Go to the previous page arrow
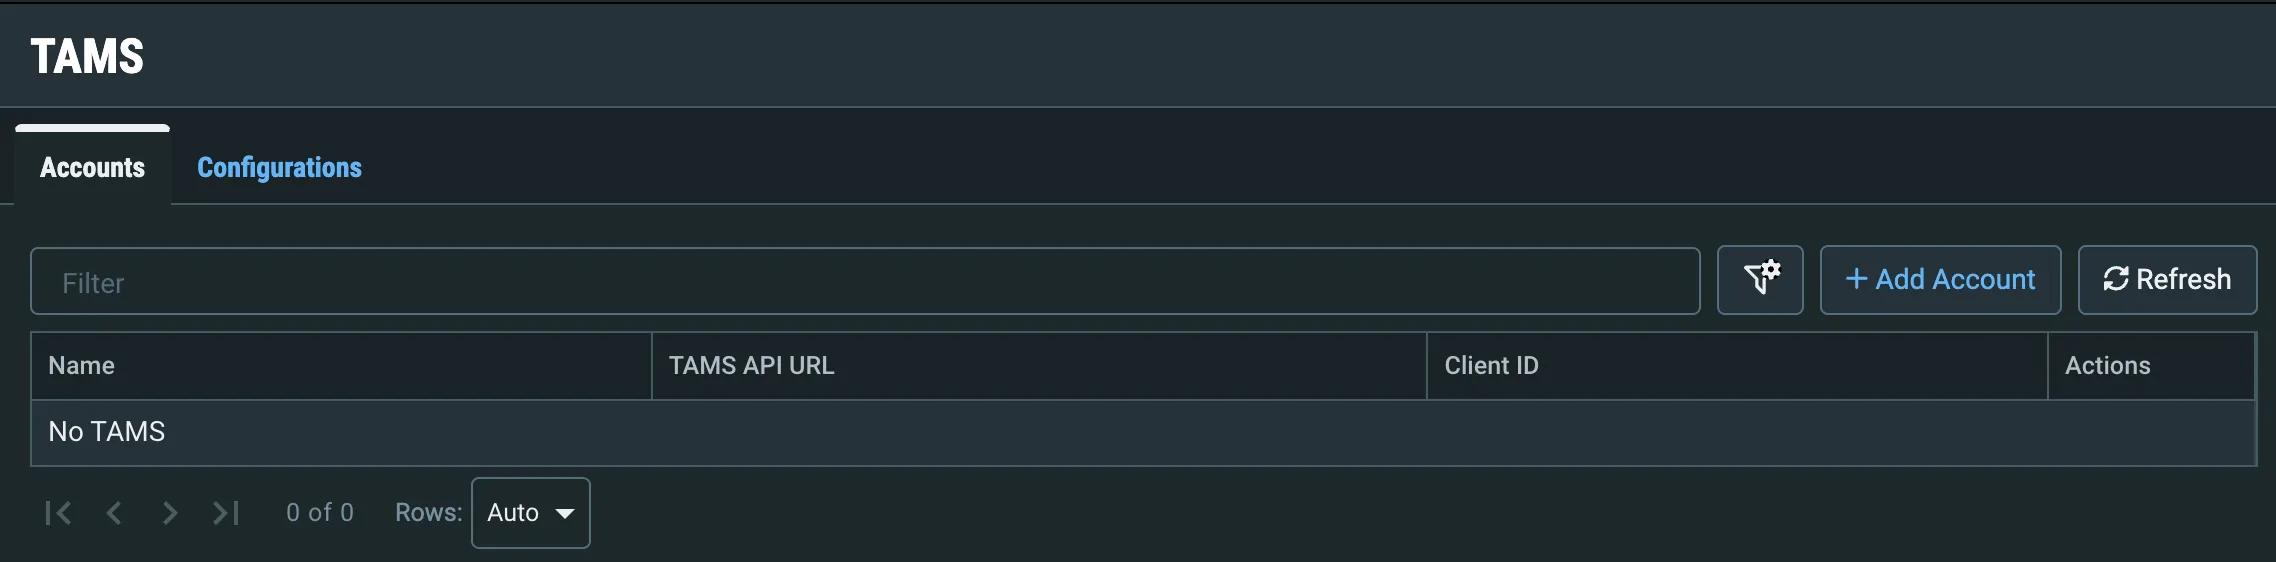Image resolution: width=2276 pixels, height=562 pixels. (x=114, y=513)
